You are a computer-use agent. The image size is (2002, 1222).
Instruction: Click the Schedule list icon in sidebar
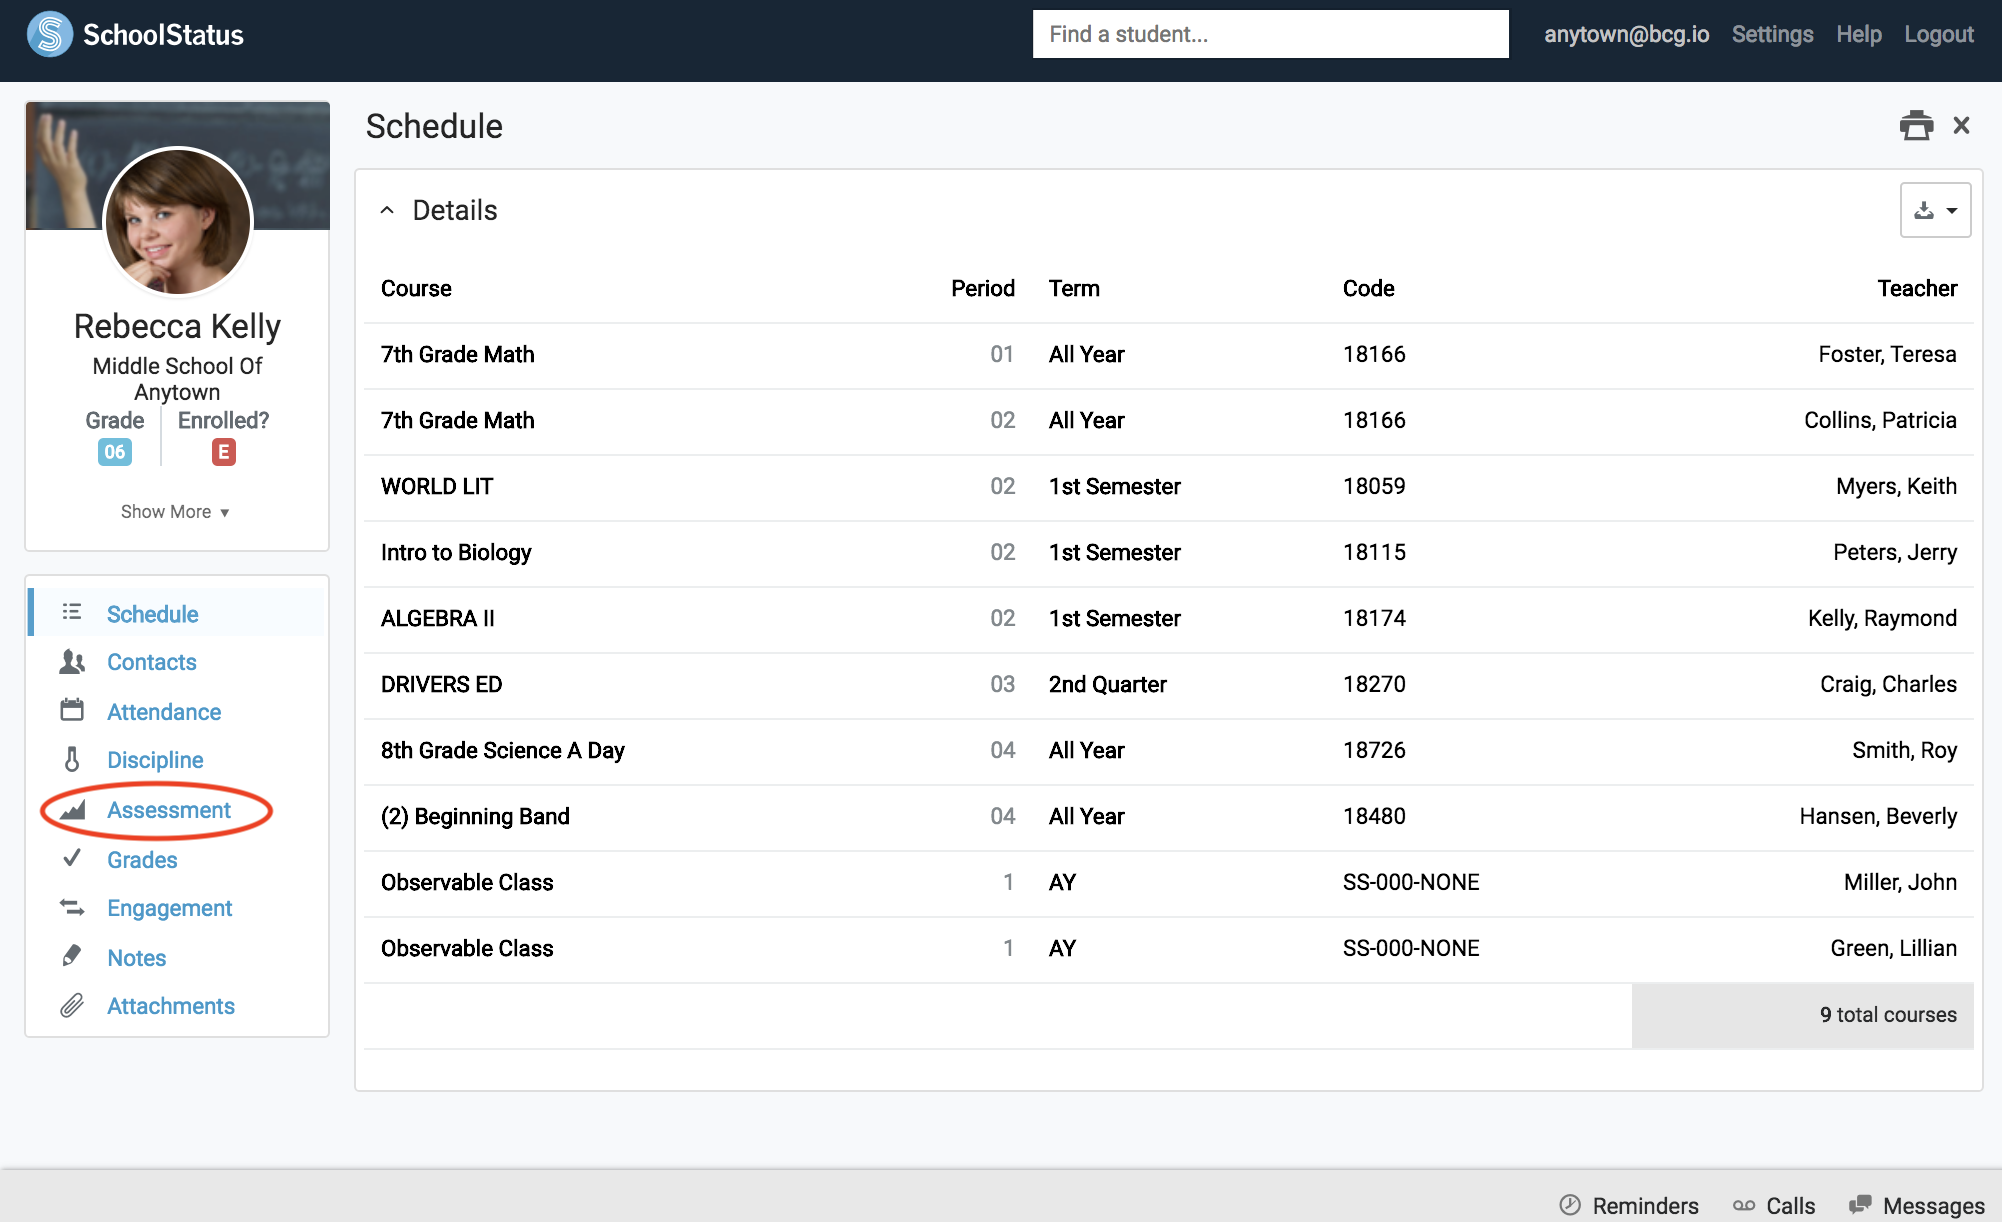click(72, 612)
